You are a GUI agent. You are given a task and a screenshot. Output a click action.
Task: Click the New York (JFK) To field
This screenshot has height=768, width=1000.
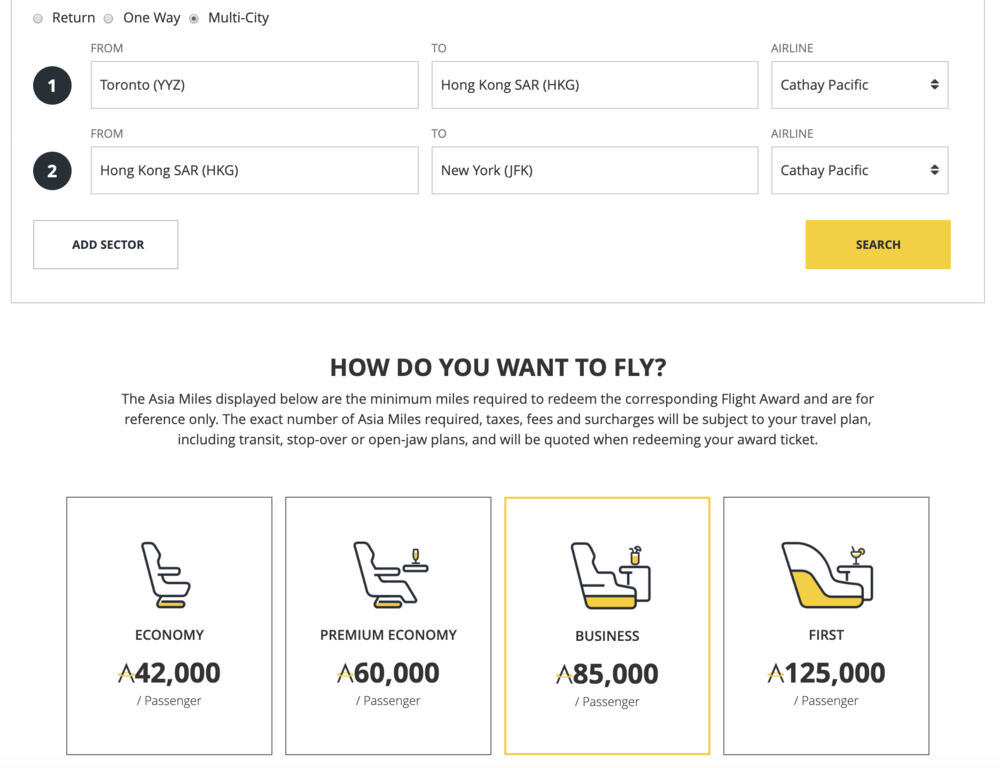coord(594,171)
